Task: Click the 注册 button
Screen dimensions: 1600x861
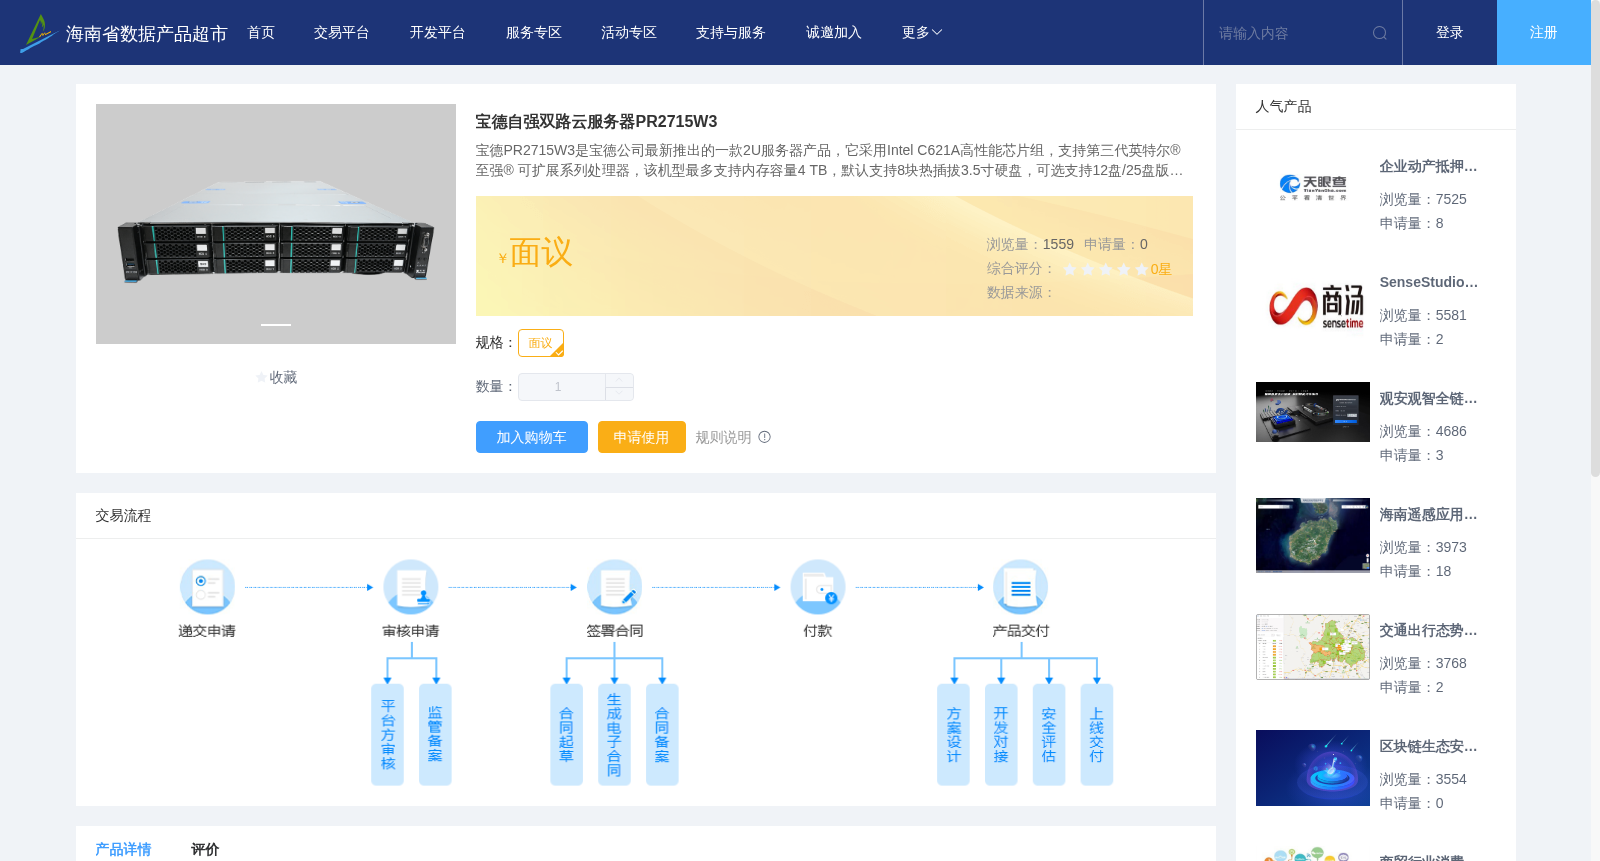Action: point(1544,33)
